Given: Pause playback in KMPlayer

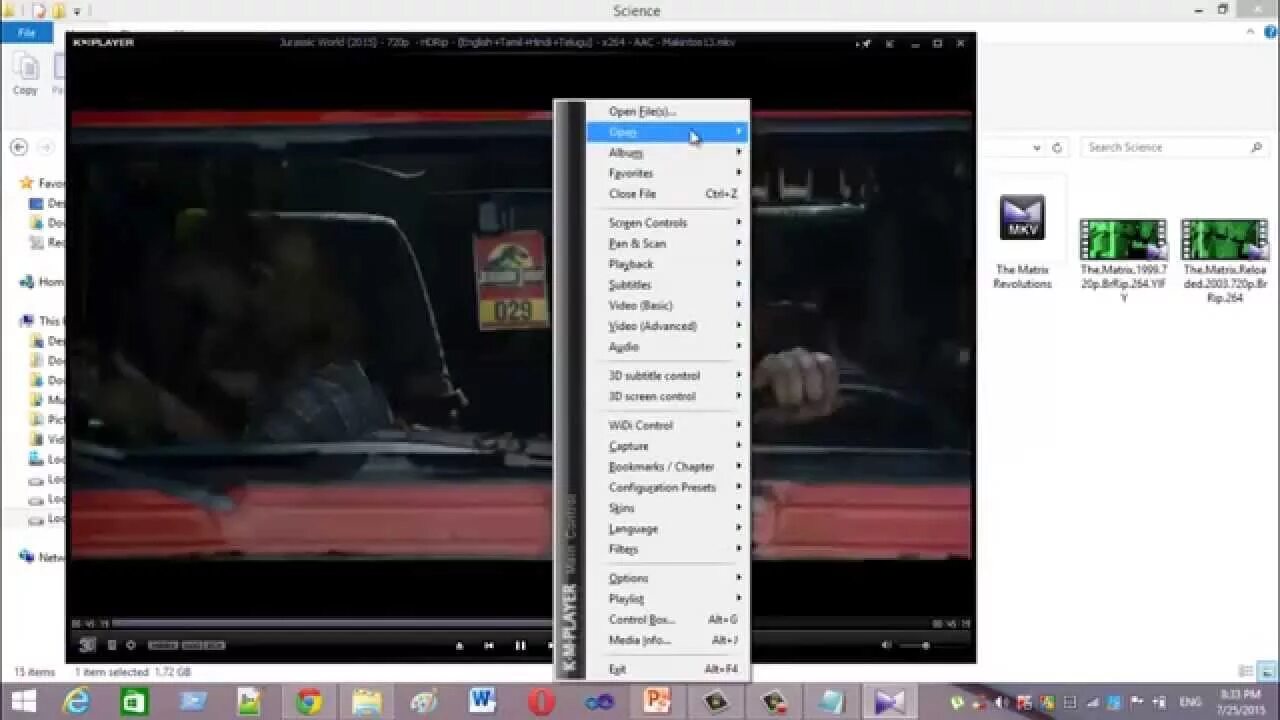Looking at the screenshot, I should [x=520, y=646].
